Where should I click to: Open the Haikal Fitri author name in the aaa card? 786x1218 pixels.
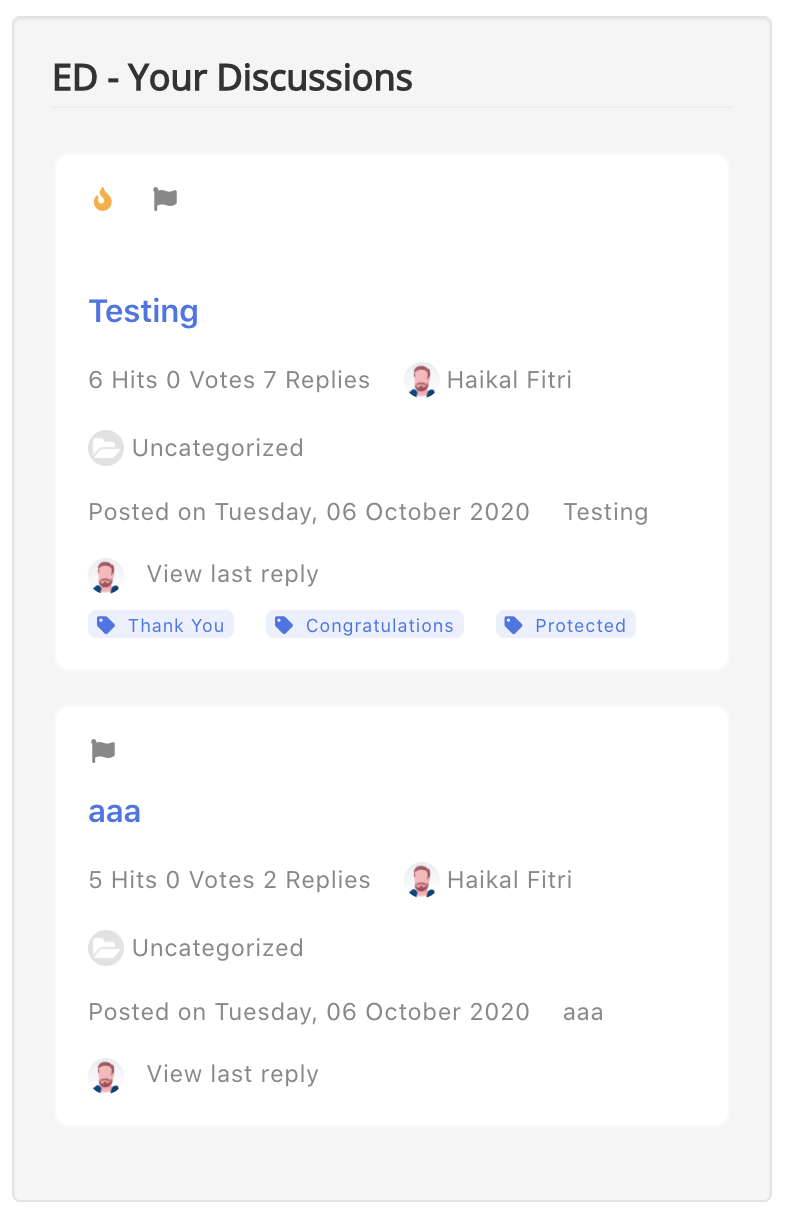[x=510, y=880]
